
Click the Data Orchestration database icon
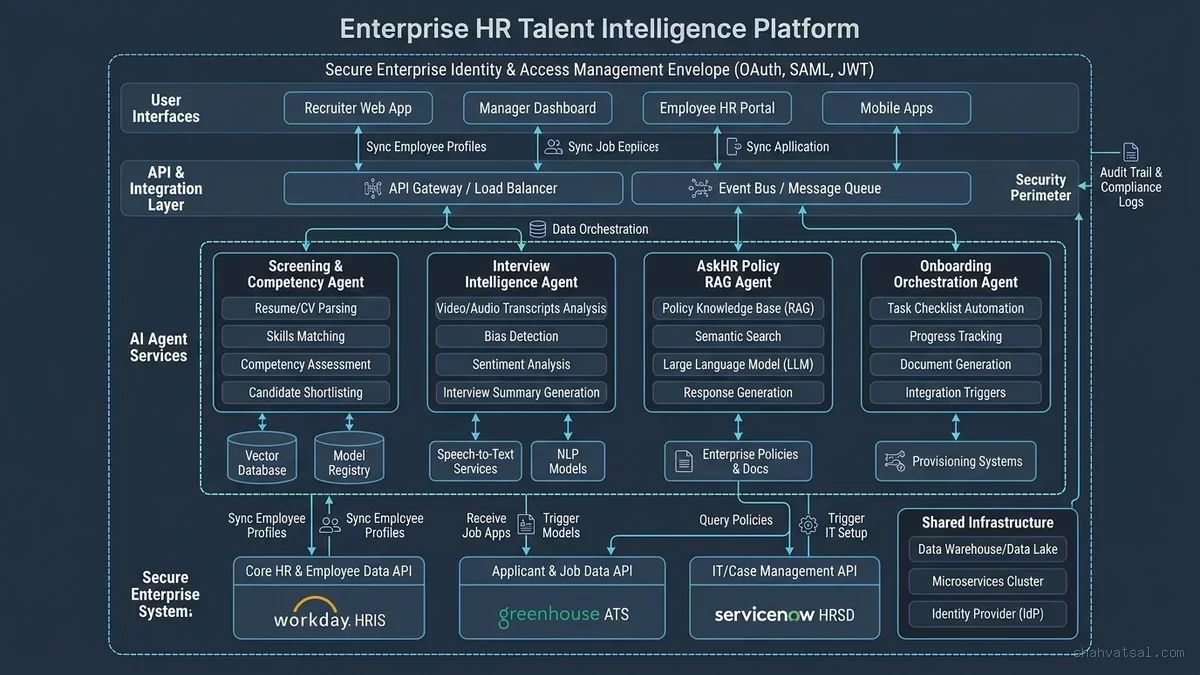click(x=537, y=229)
